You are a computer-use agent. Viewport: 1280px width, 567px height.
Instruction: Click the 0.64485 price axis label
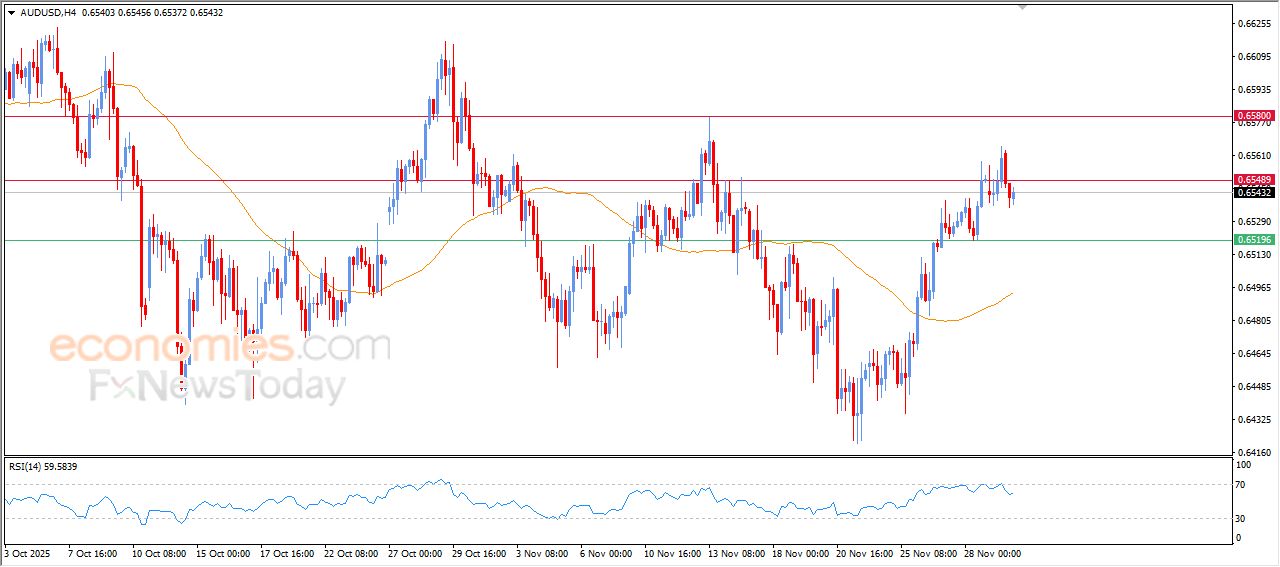[1254, 387]
